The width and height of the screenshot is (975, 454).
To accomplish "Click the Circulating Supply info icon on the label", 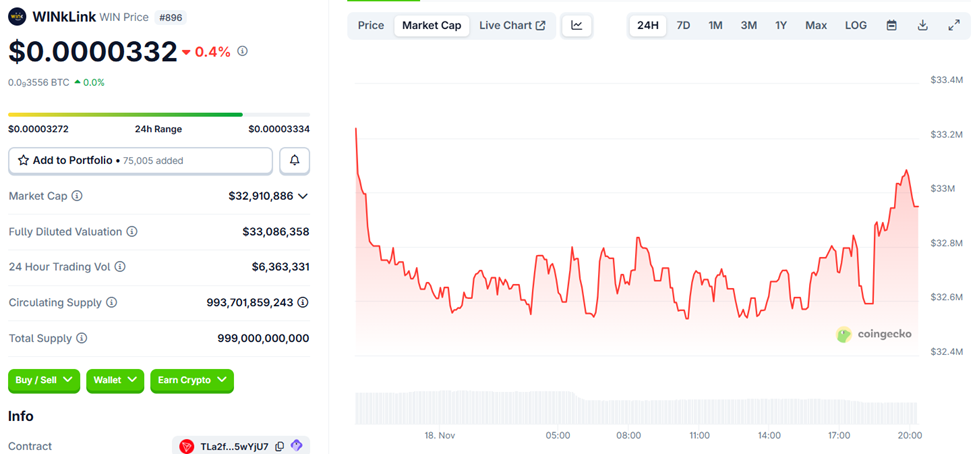I will click(111, 302).
